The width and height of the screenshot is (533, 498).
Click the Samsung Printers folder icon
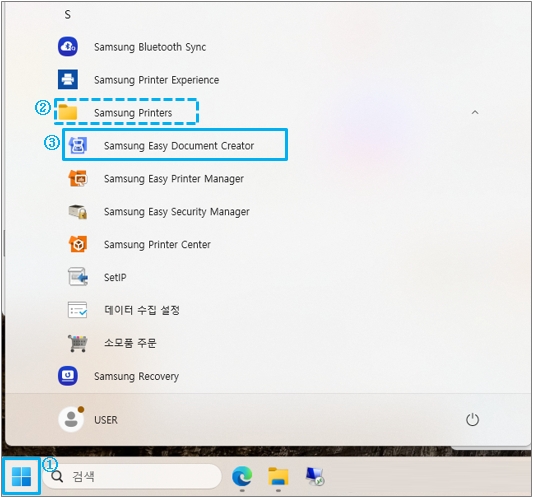pos(68,112)
